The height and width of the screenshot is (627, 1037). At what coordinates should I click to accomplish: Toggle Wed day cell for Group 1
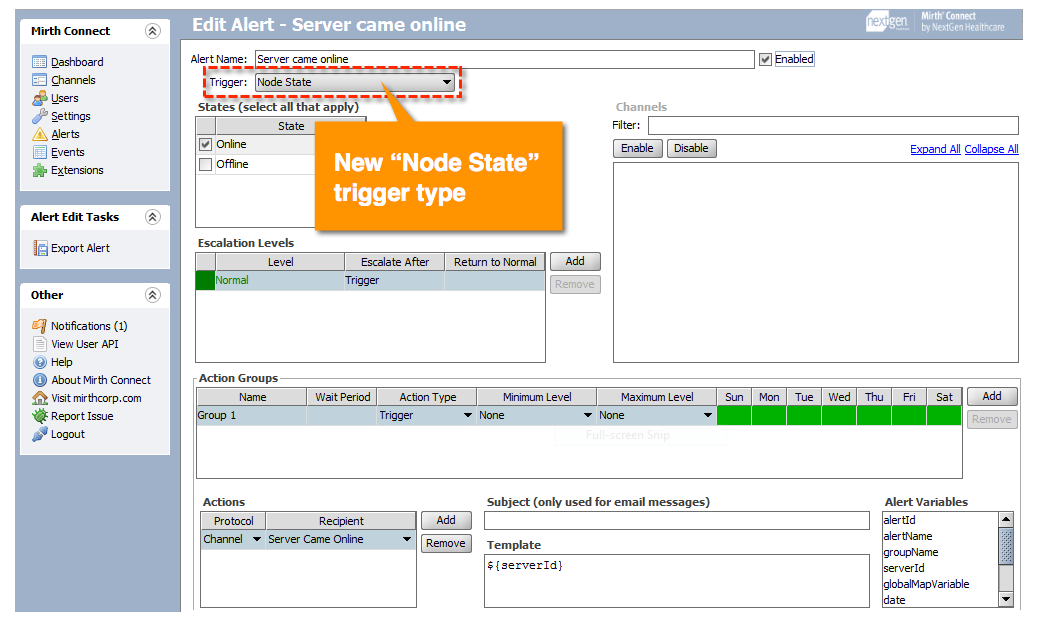click(x=839, y=415)
